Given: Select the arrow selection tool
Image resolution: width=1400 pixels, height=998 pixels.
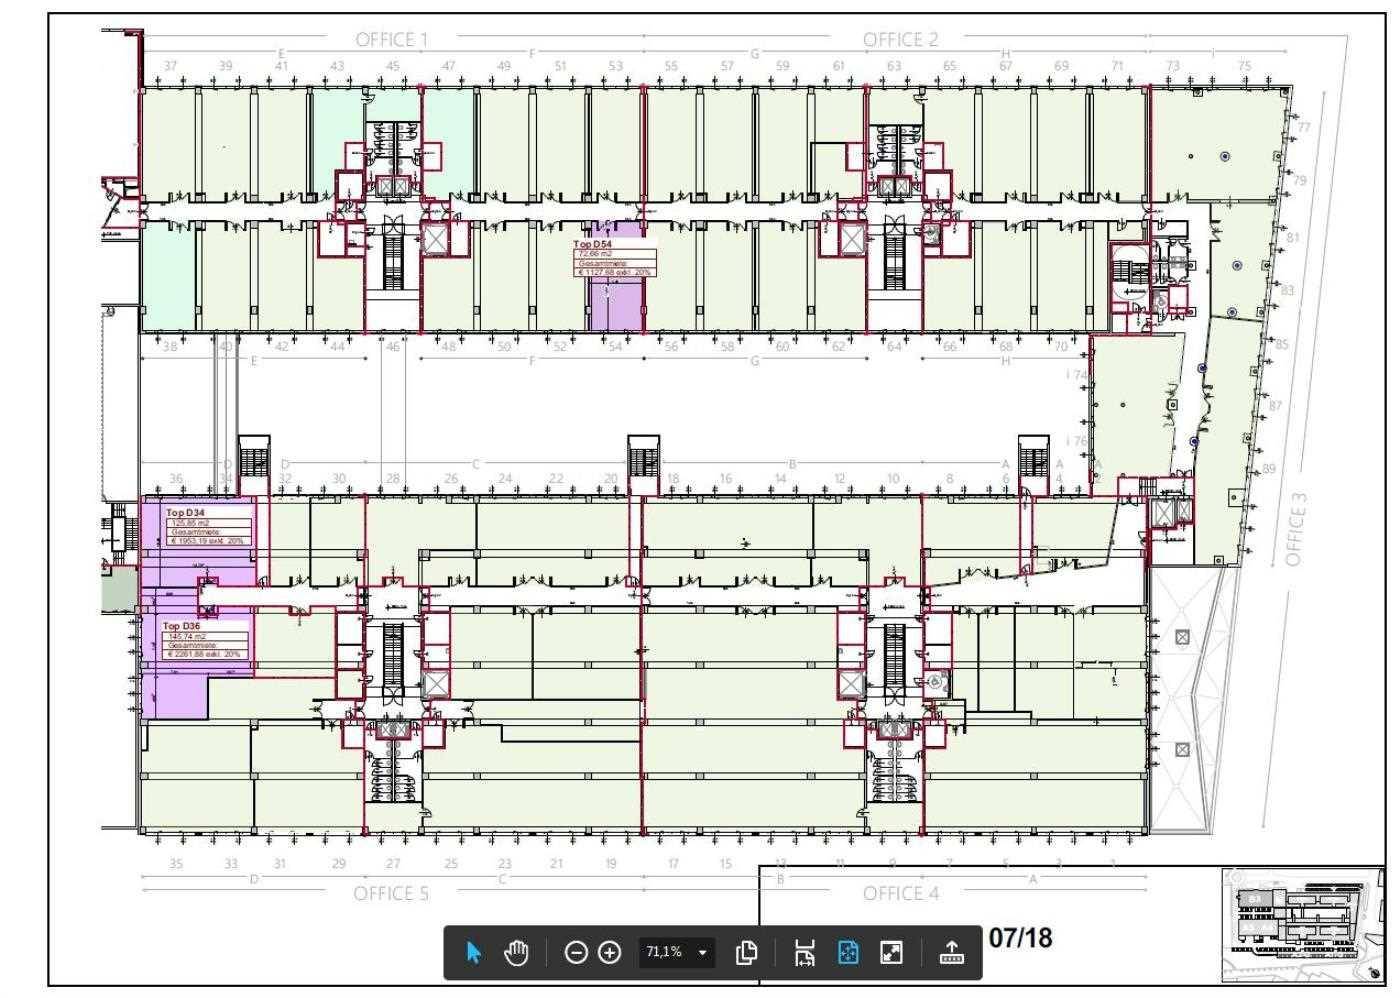Looking at the screenshot, I should pos(474,952).
